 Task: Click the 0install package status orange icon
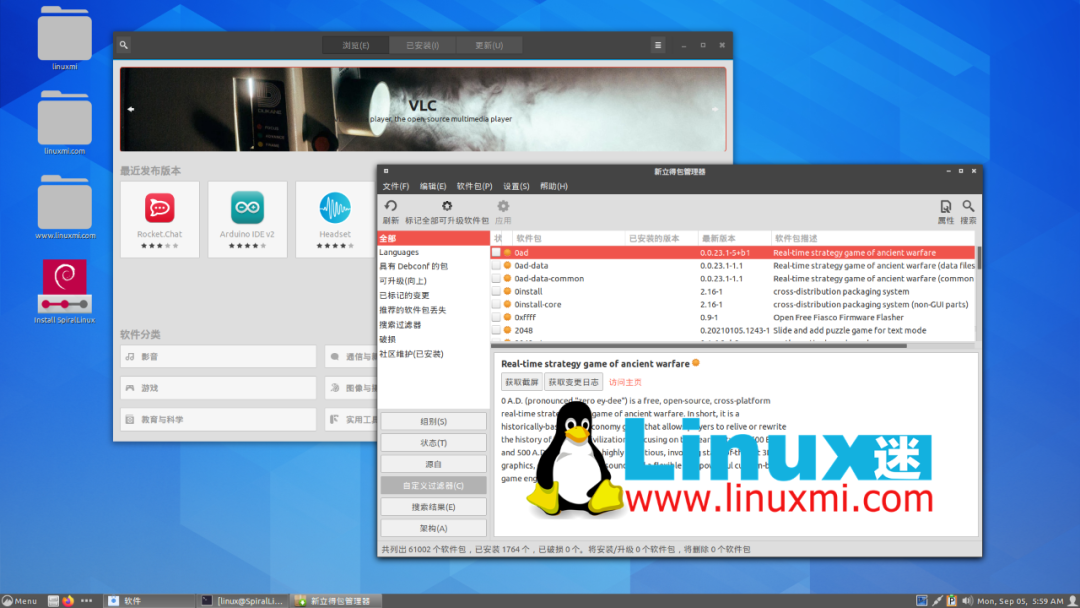click(x=508, y=291)
